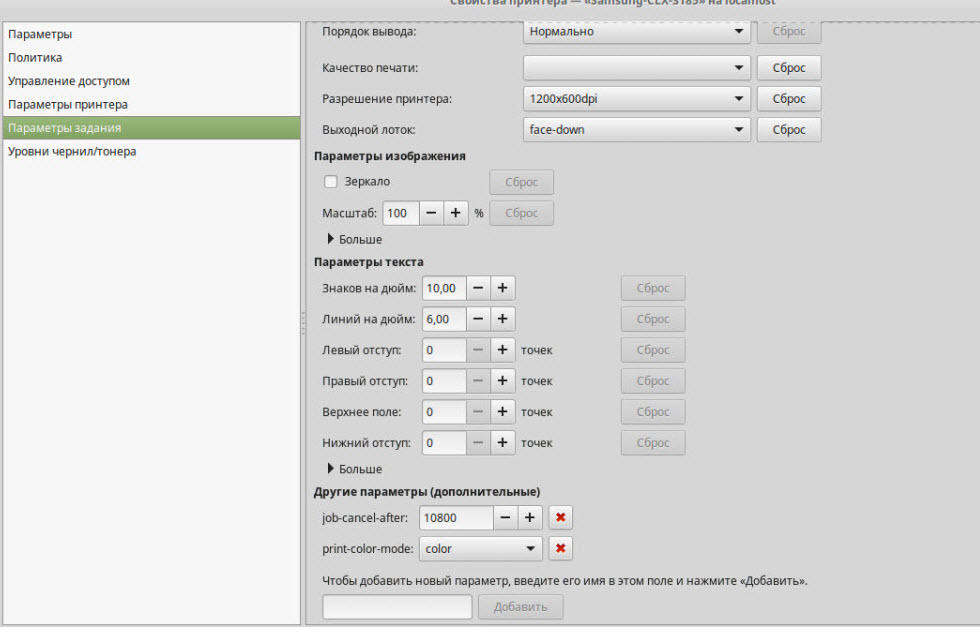Open the print-color-mode dropdown
This screenshot has width=980, height=627.
click(480, 548)
